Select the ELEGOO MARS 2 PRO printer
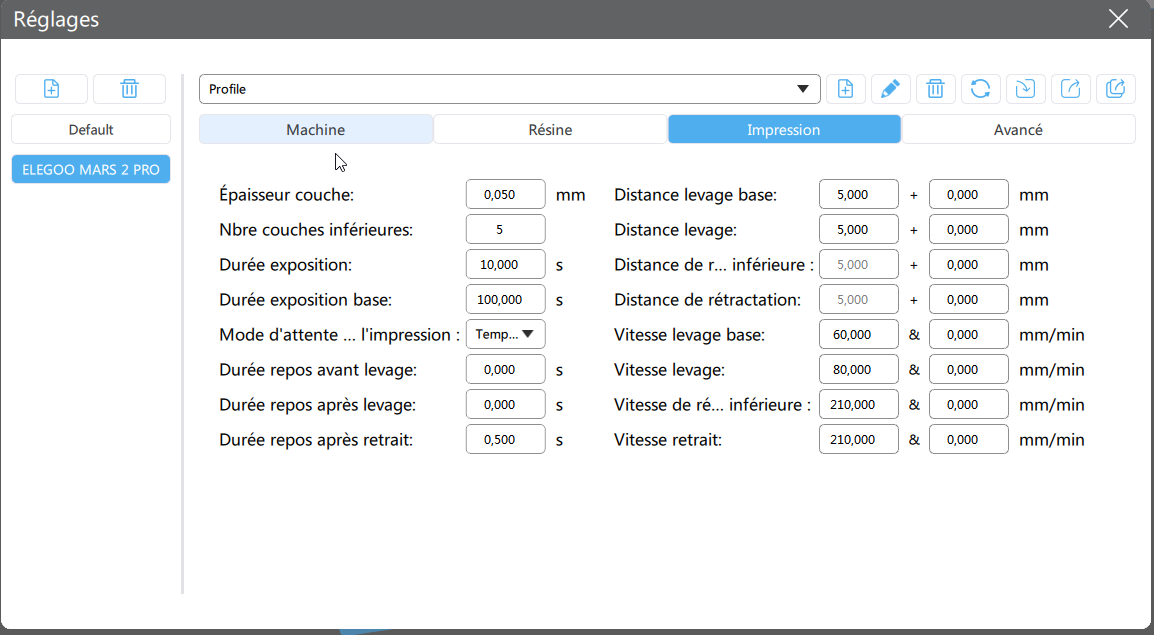The image size is (1154, 635). click(91, 169)
